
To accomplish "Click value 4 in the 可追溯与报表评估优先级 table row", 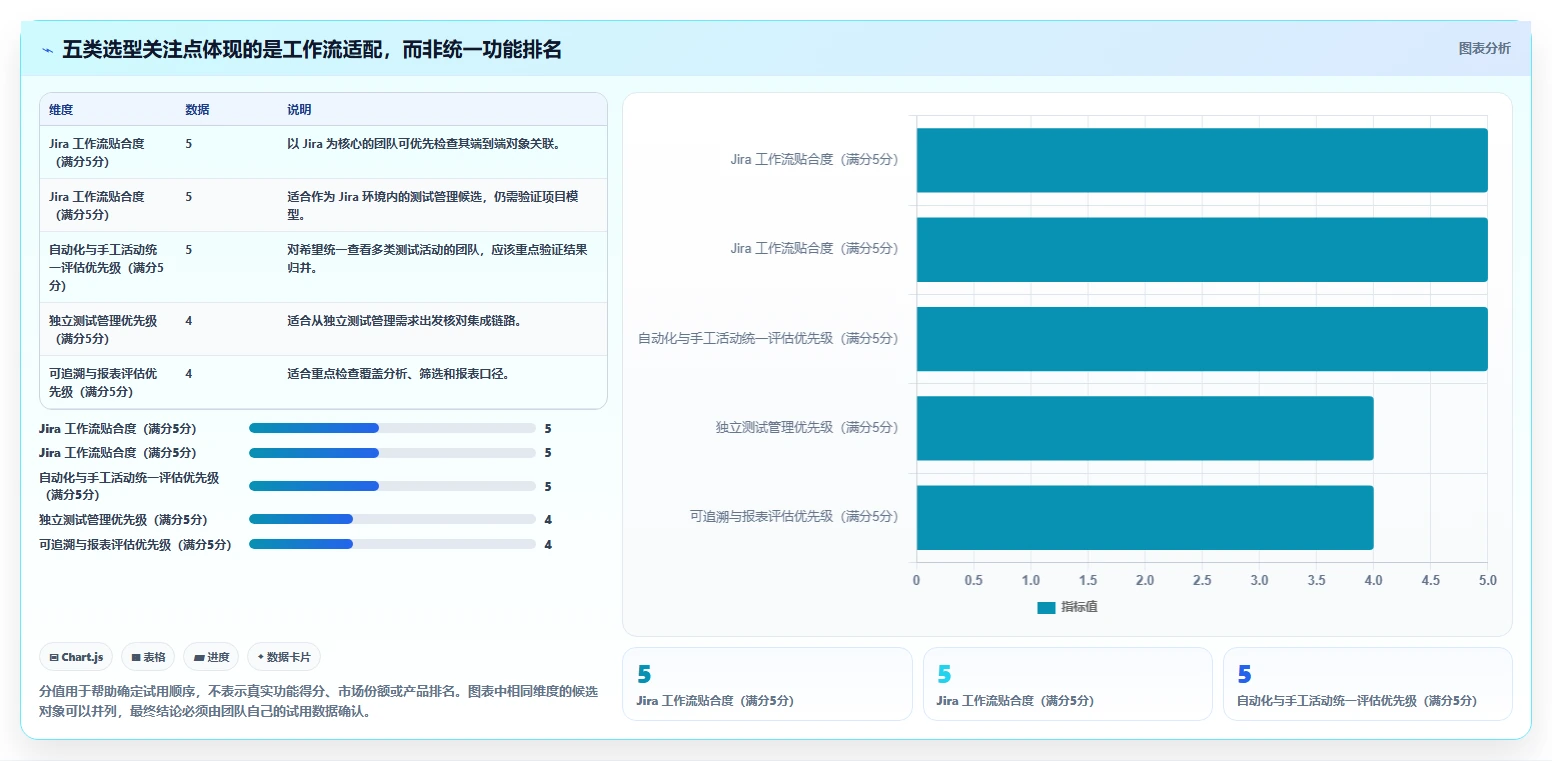I will (189, 374).
